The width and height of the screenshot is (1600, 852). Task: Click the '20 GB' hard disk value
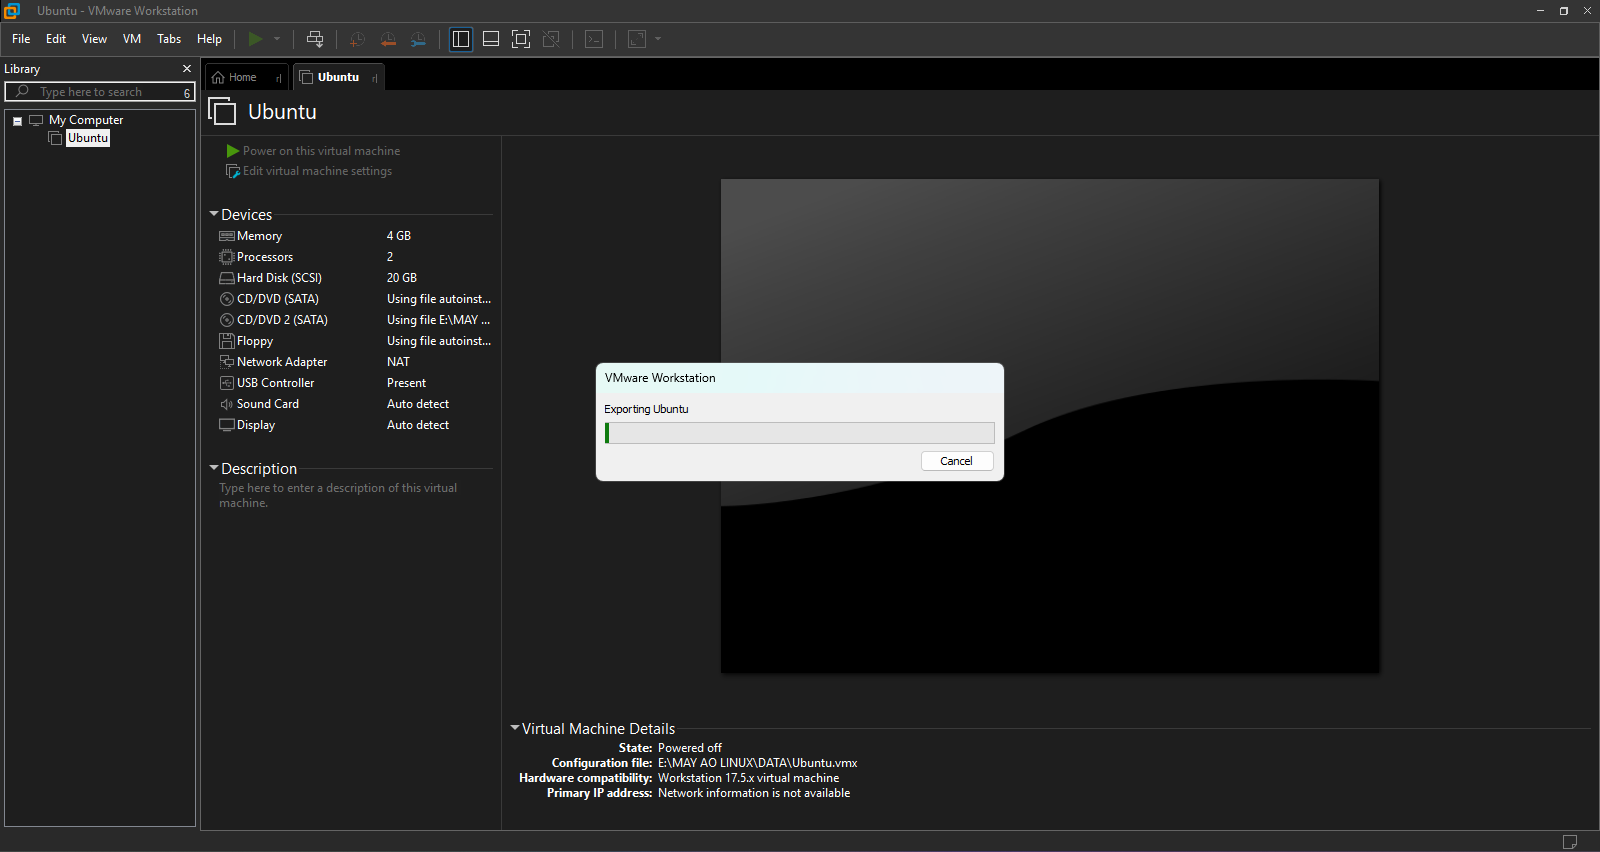point(402,278)
